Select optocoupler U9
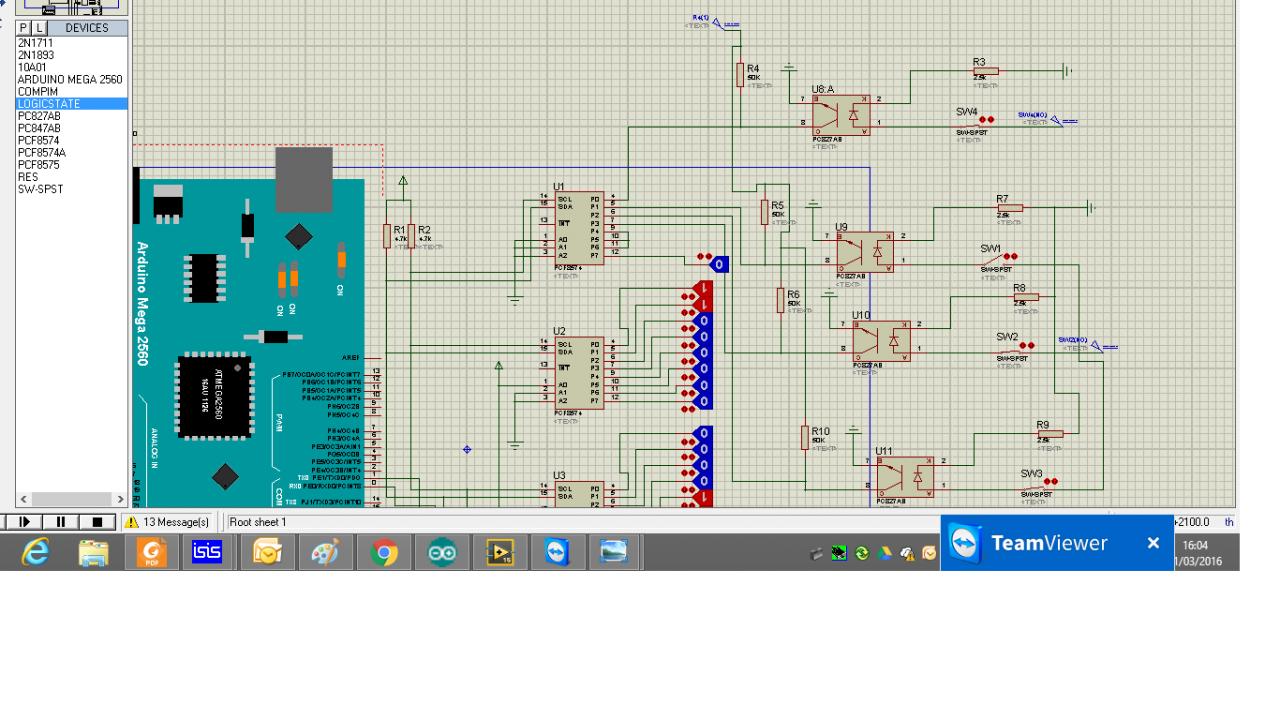Screen dimensions: 1280x720 click(865, 251)
